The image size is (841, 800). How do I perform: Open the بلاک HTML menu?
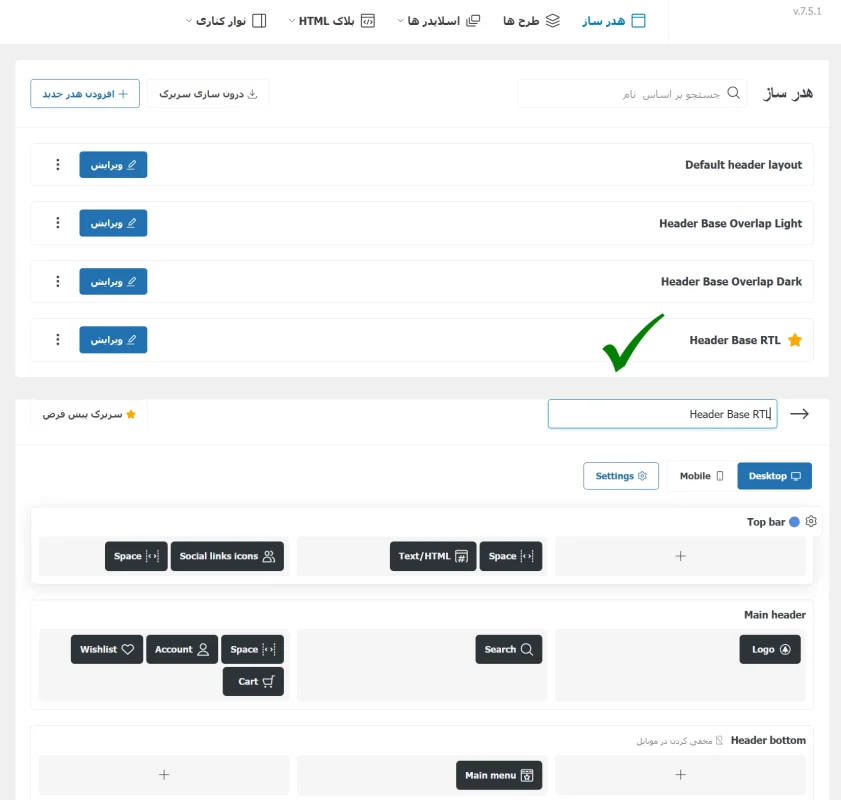pos(335,20)
